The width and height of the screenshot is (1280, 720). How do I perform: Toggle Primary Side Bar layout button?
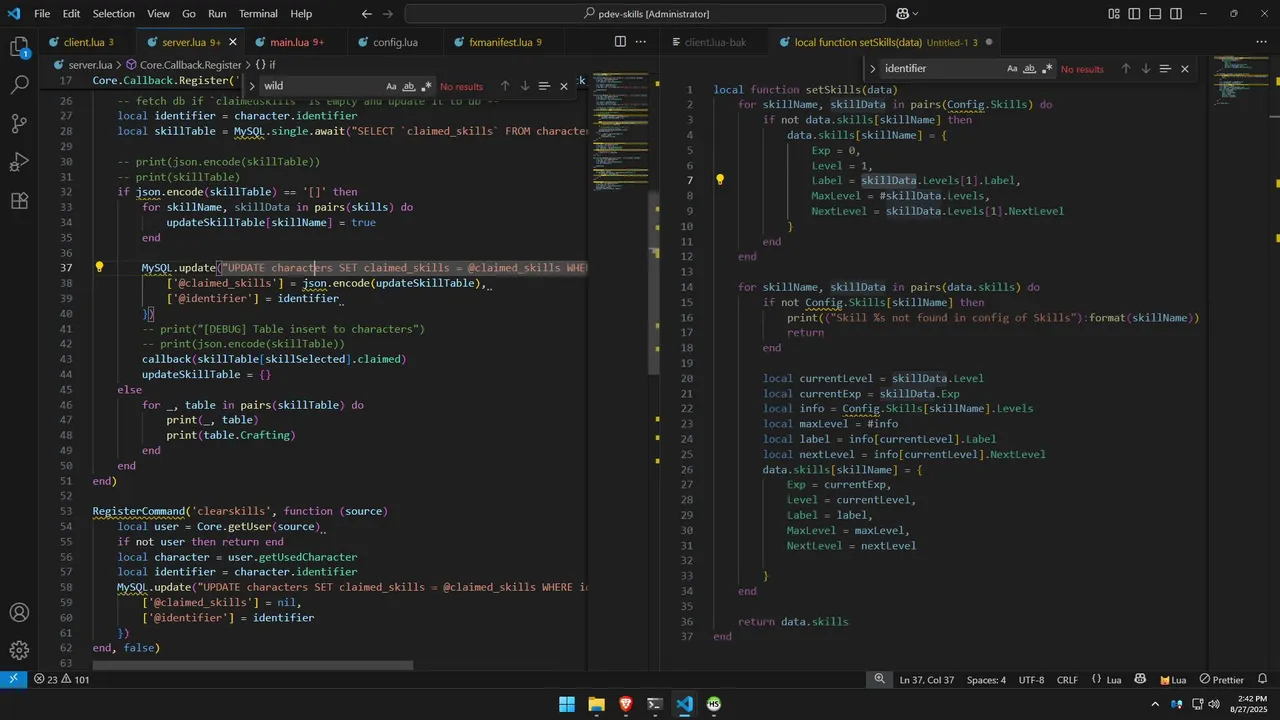(x=1135, y=14)
